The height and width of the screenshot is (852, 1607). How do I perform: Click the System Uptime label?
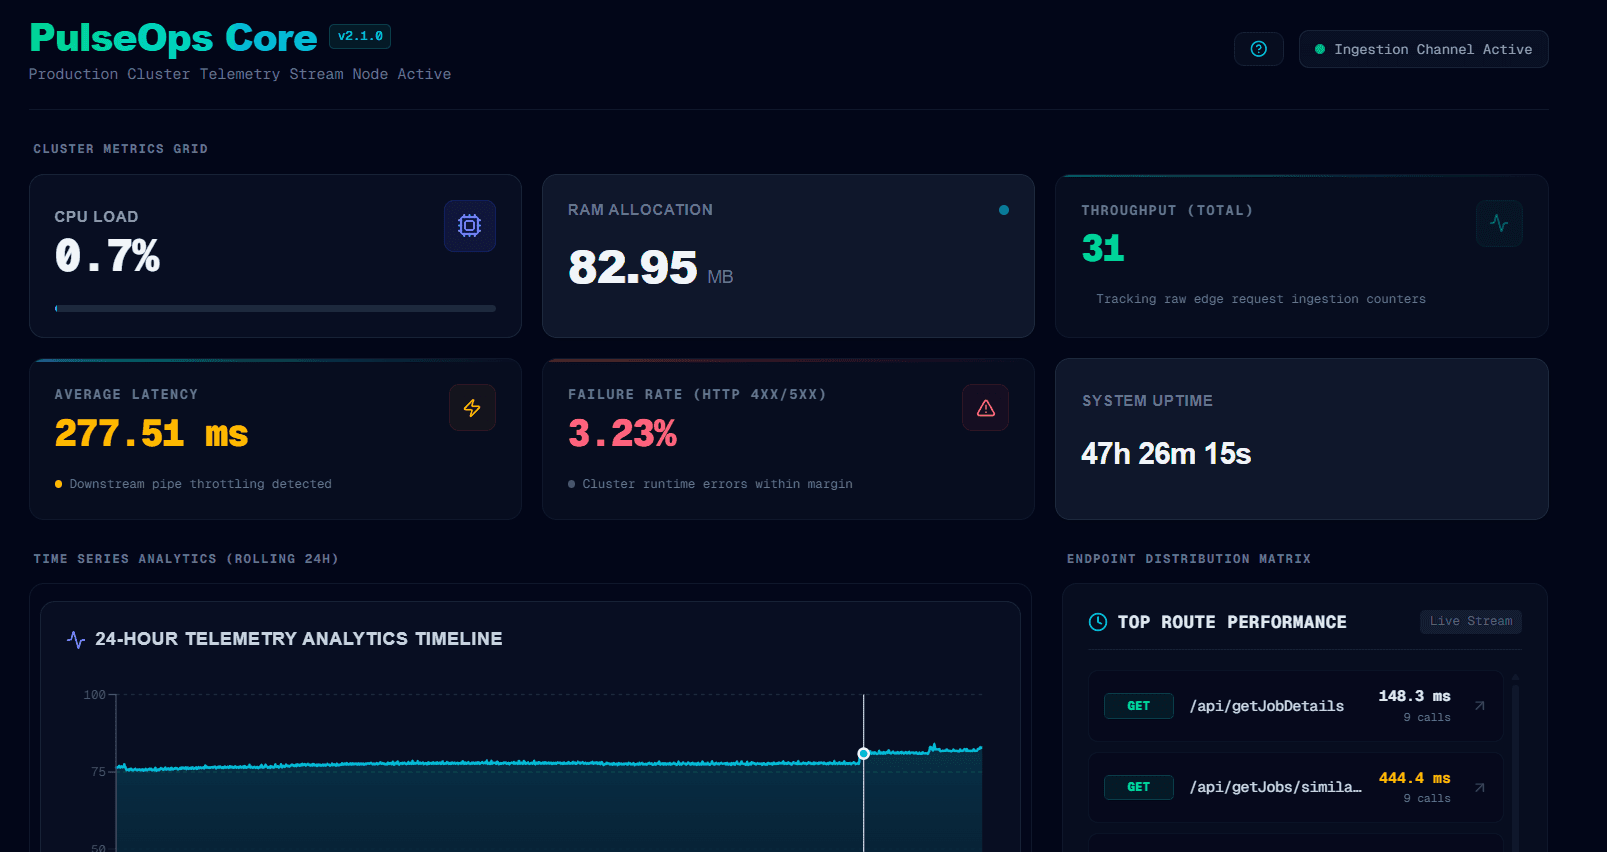[x=1147, y=401]
